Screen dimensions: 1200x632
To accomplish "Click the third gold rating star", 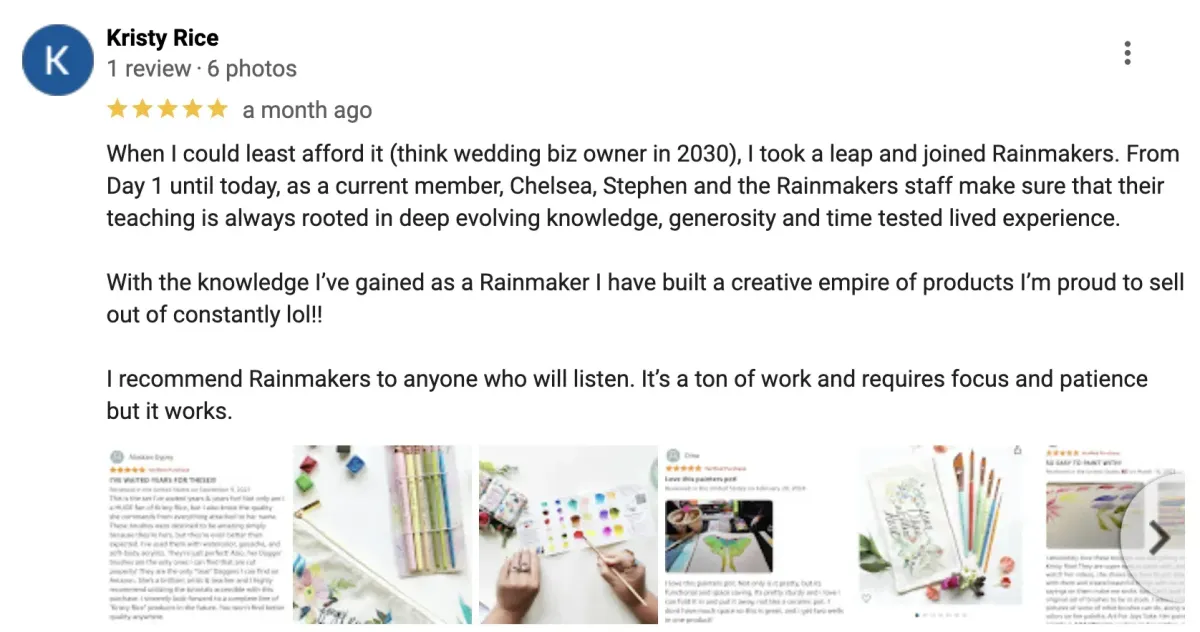I will click(167, 109).
